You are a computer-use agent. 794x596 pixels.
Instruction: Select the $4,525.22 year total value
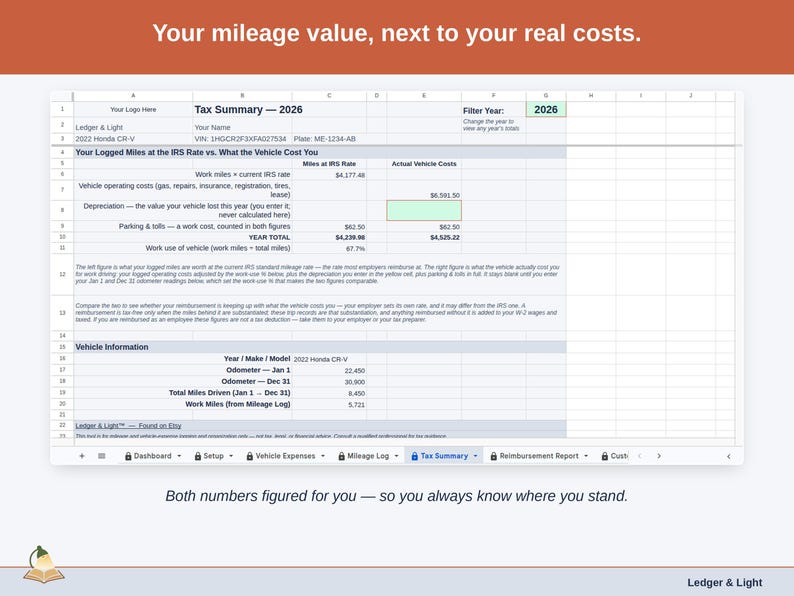(424, 237)
